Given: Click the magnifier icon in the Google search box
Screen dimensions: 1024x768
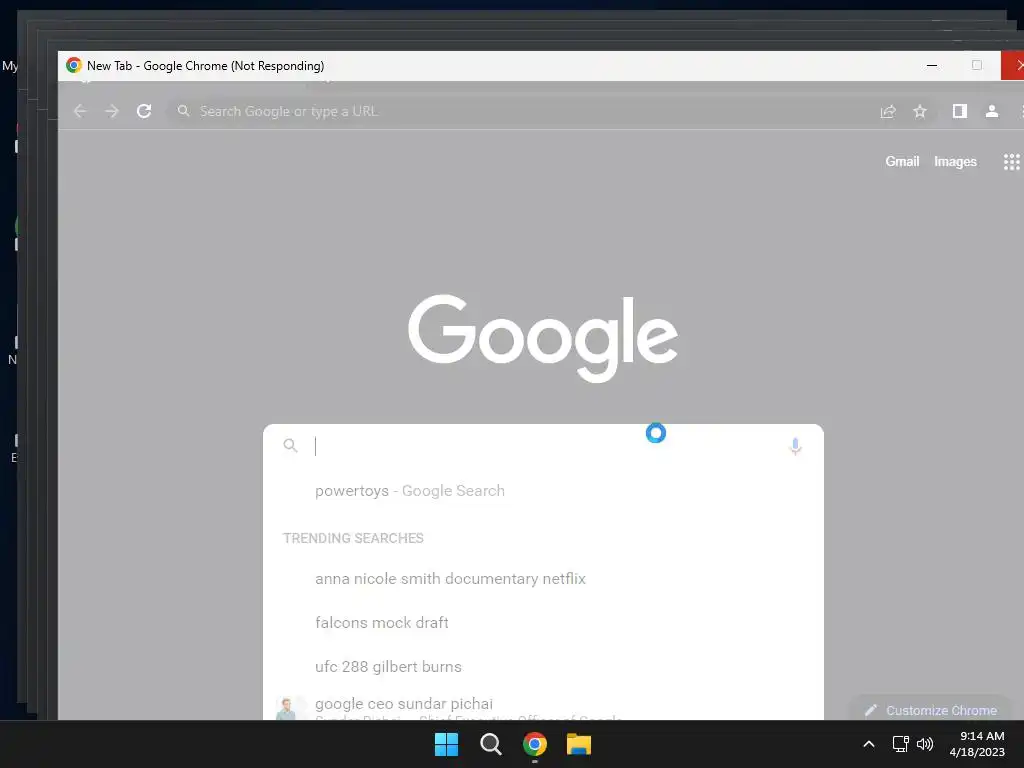Looking at the screenshot, I should [x=291, y=445].
